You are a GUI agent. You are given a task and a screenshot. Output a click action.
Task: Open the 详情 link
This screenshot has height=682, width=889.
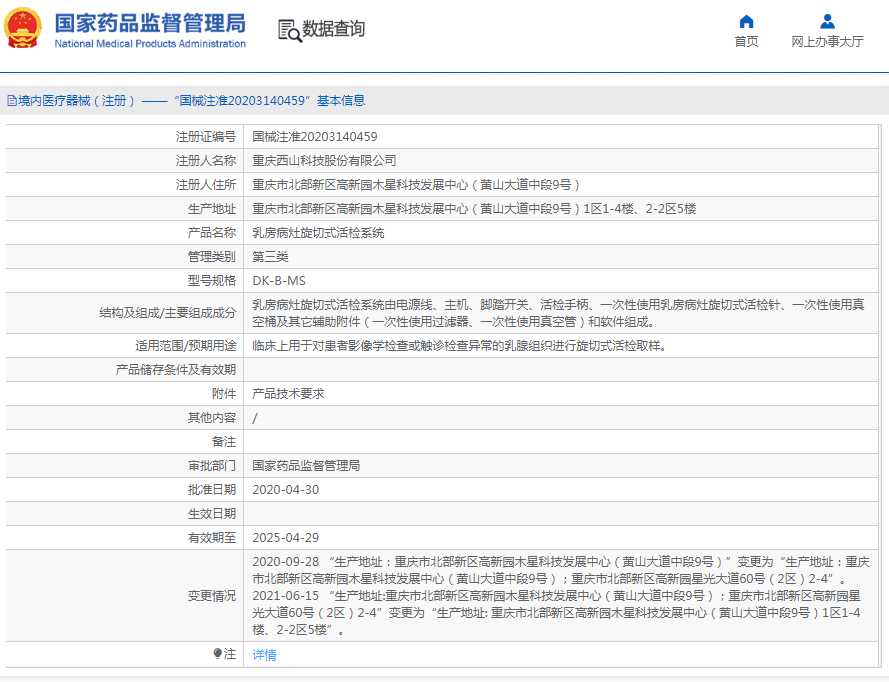pyautogui.click(x=264, y=655)
